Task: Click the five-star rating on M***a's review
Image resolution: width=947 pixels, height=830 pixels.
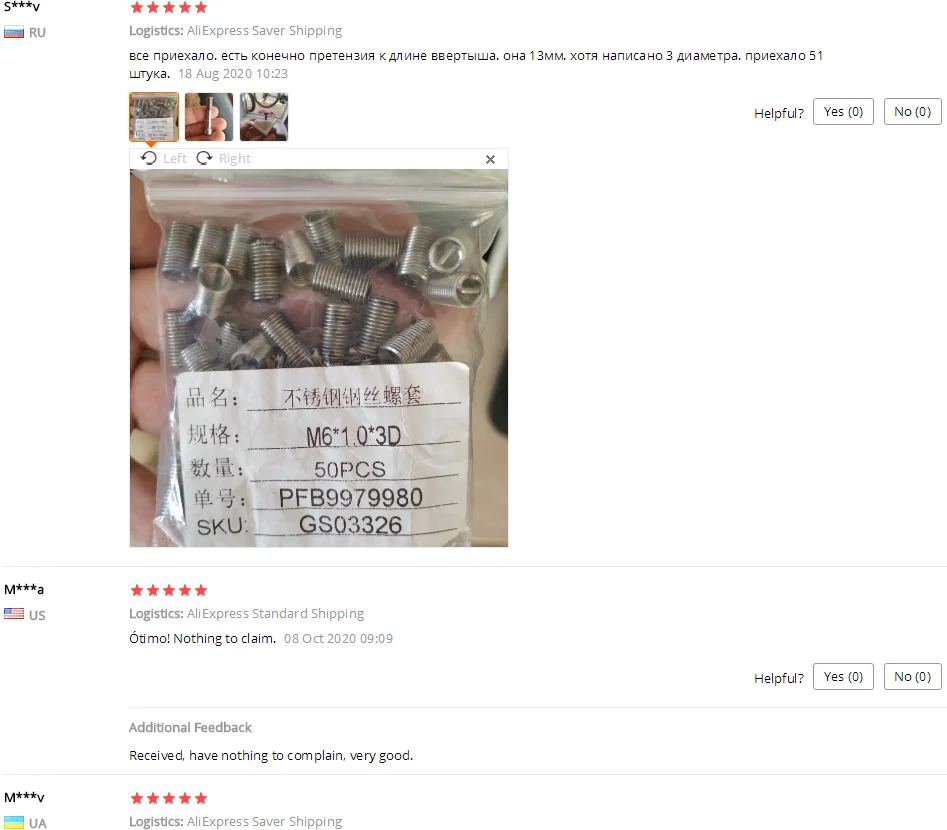Action: [x=169, y=590]
